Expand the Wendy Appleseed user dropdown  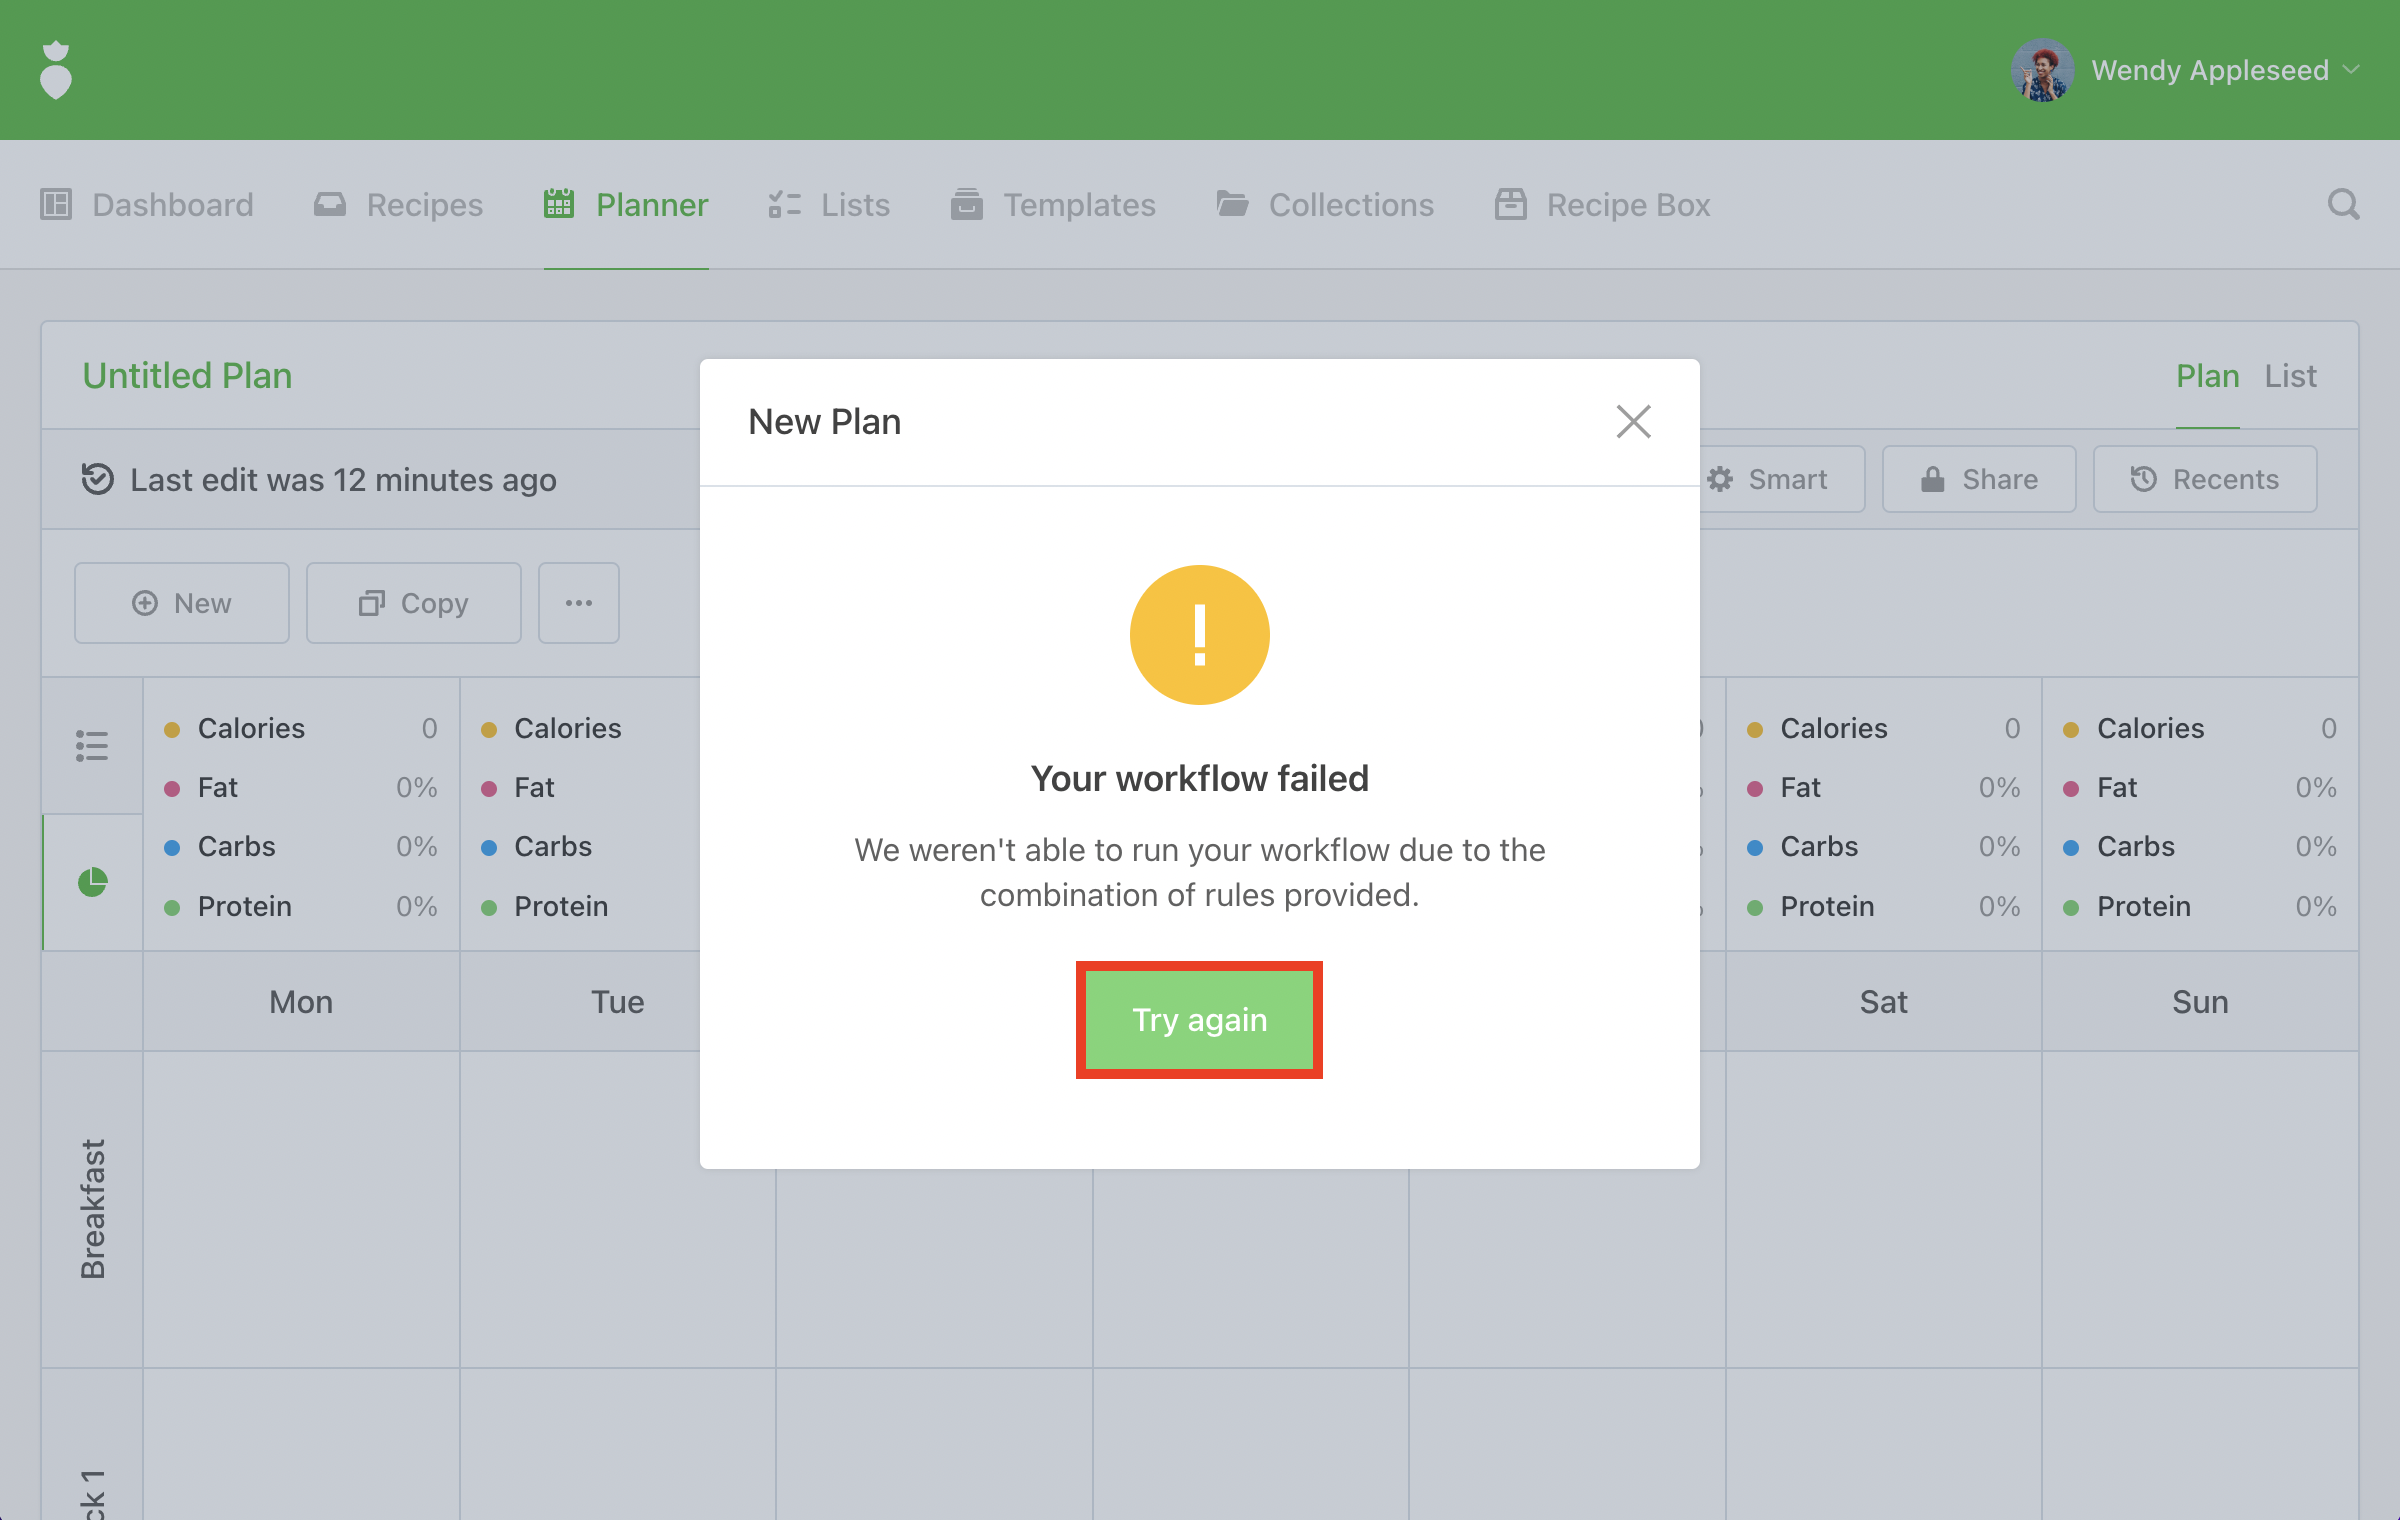[2352, 70]
